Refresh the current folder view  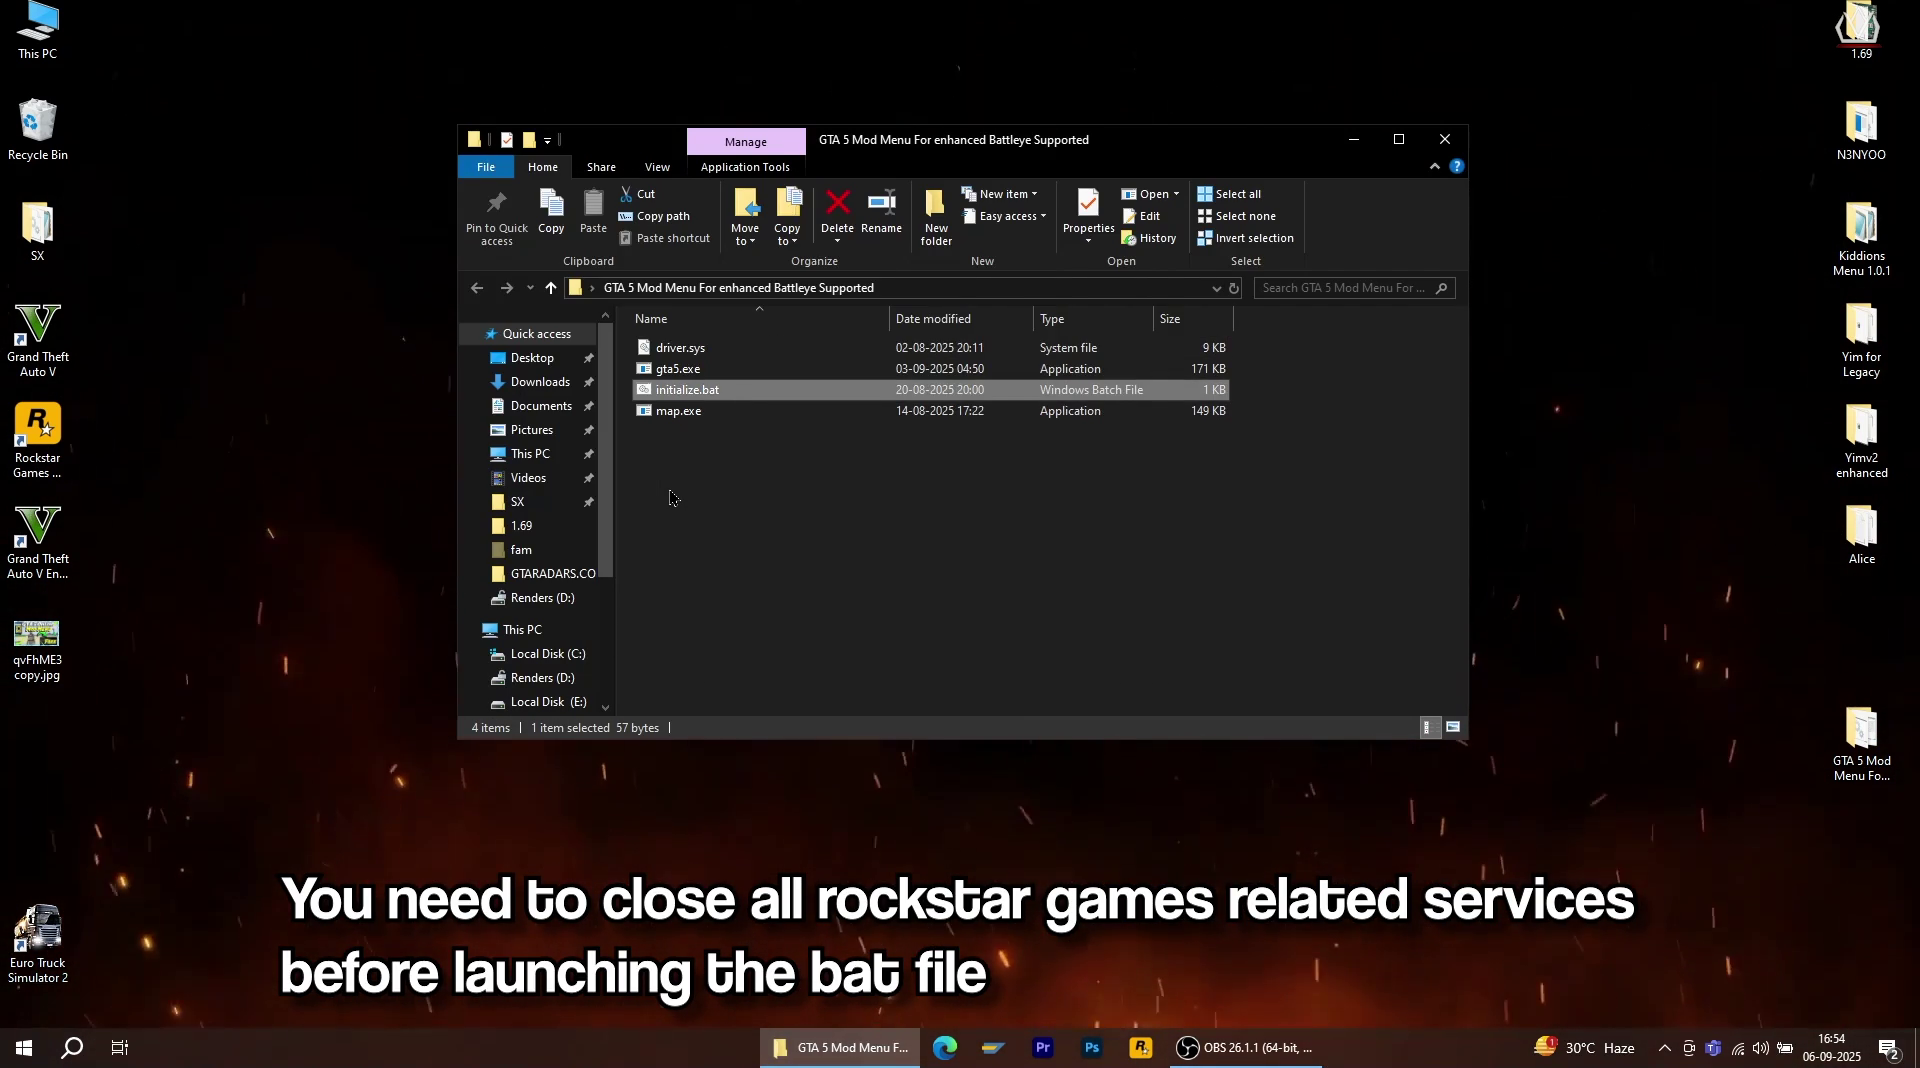coord(1234,289)
